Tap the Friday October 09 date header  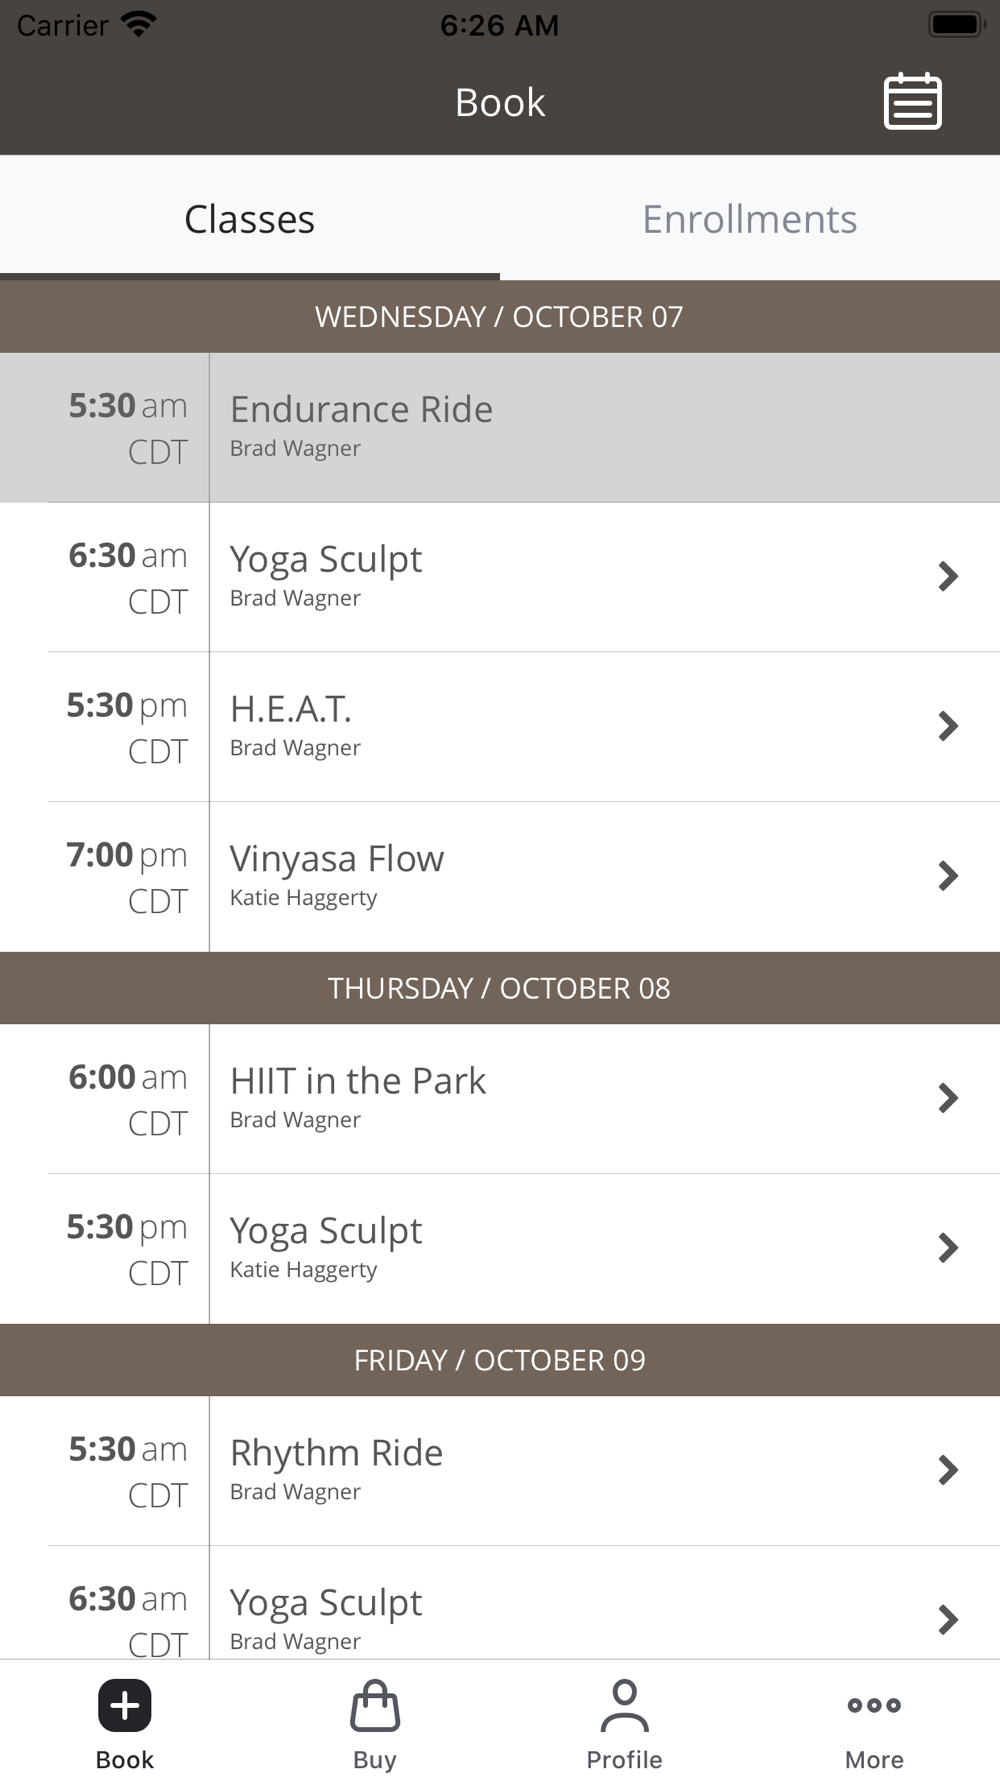tap(499, 1360)
